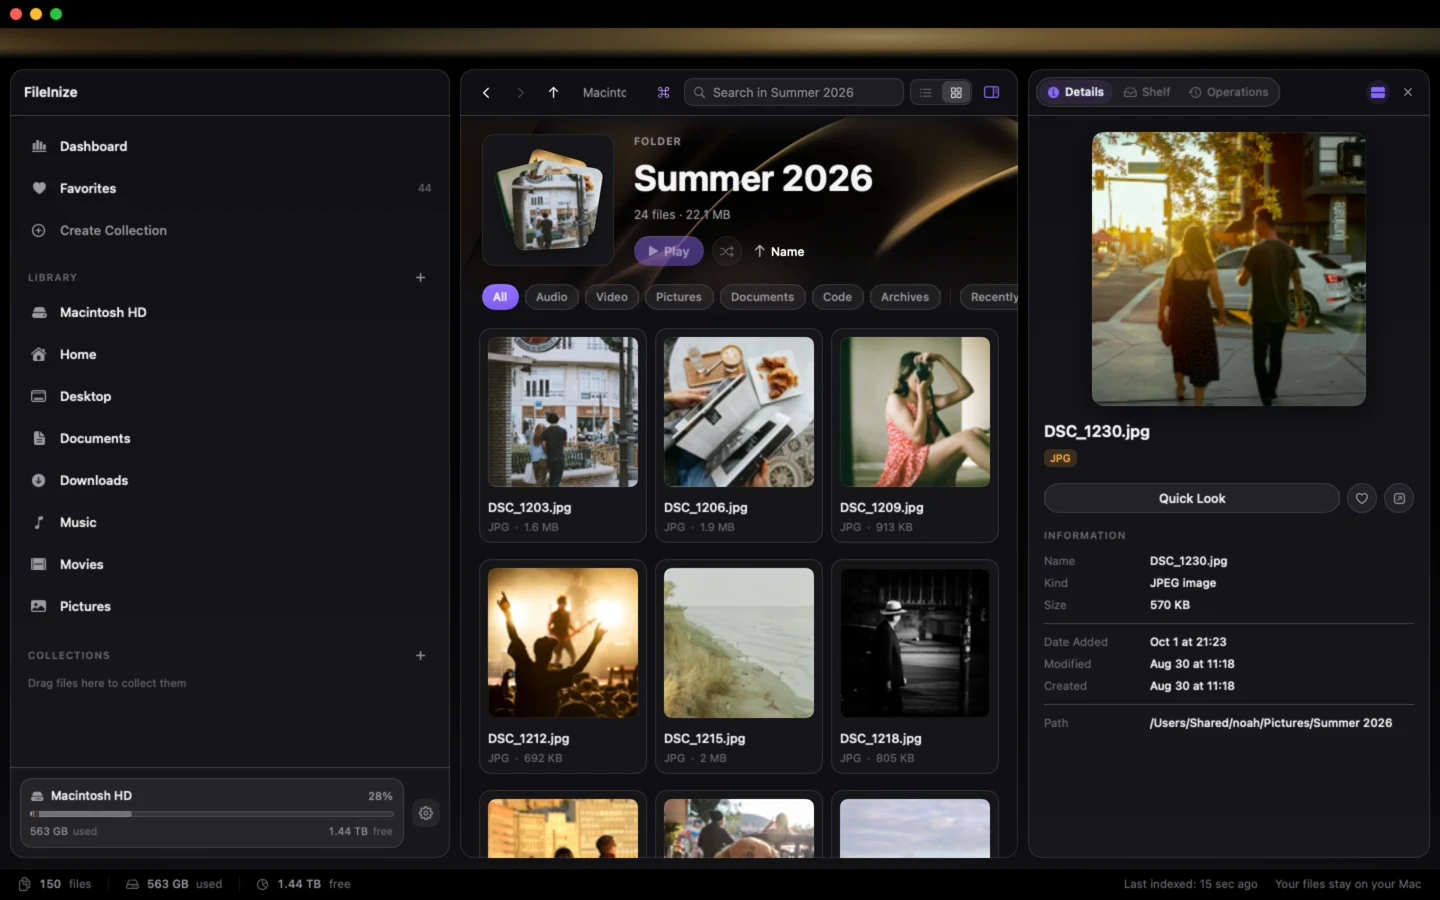Open Pictures in library sidebar

coord(230,606)
